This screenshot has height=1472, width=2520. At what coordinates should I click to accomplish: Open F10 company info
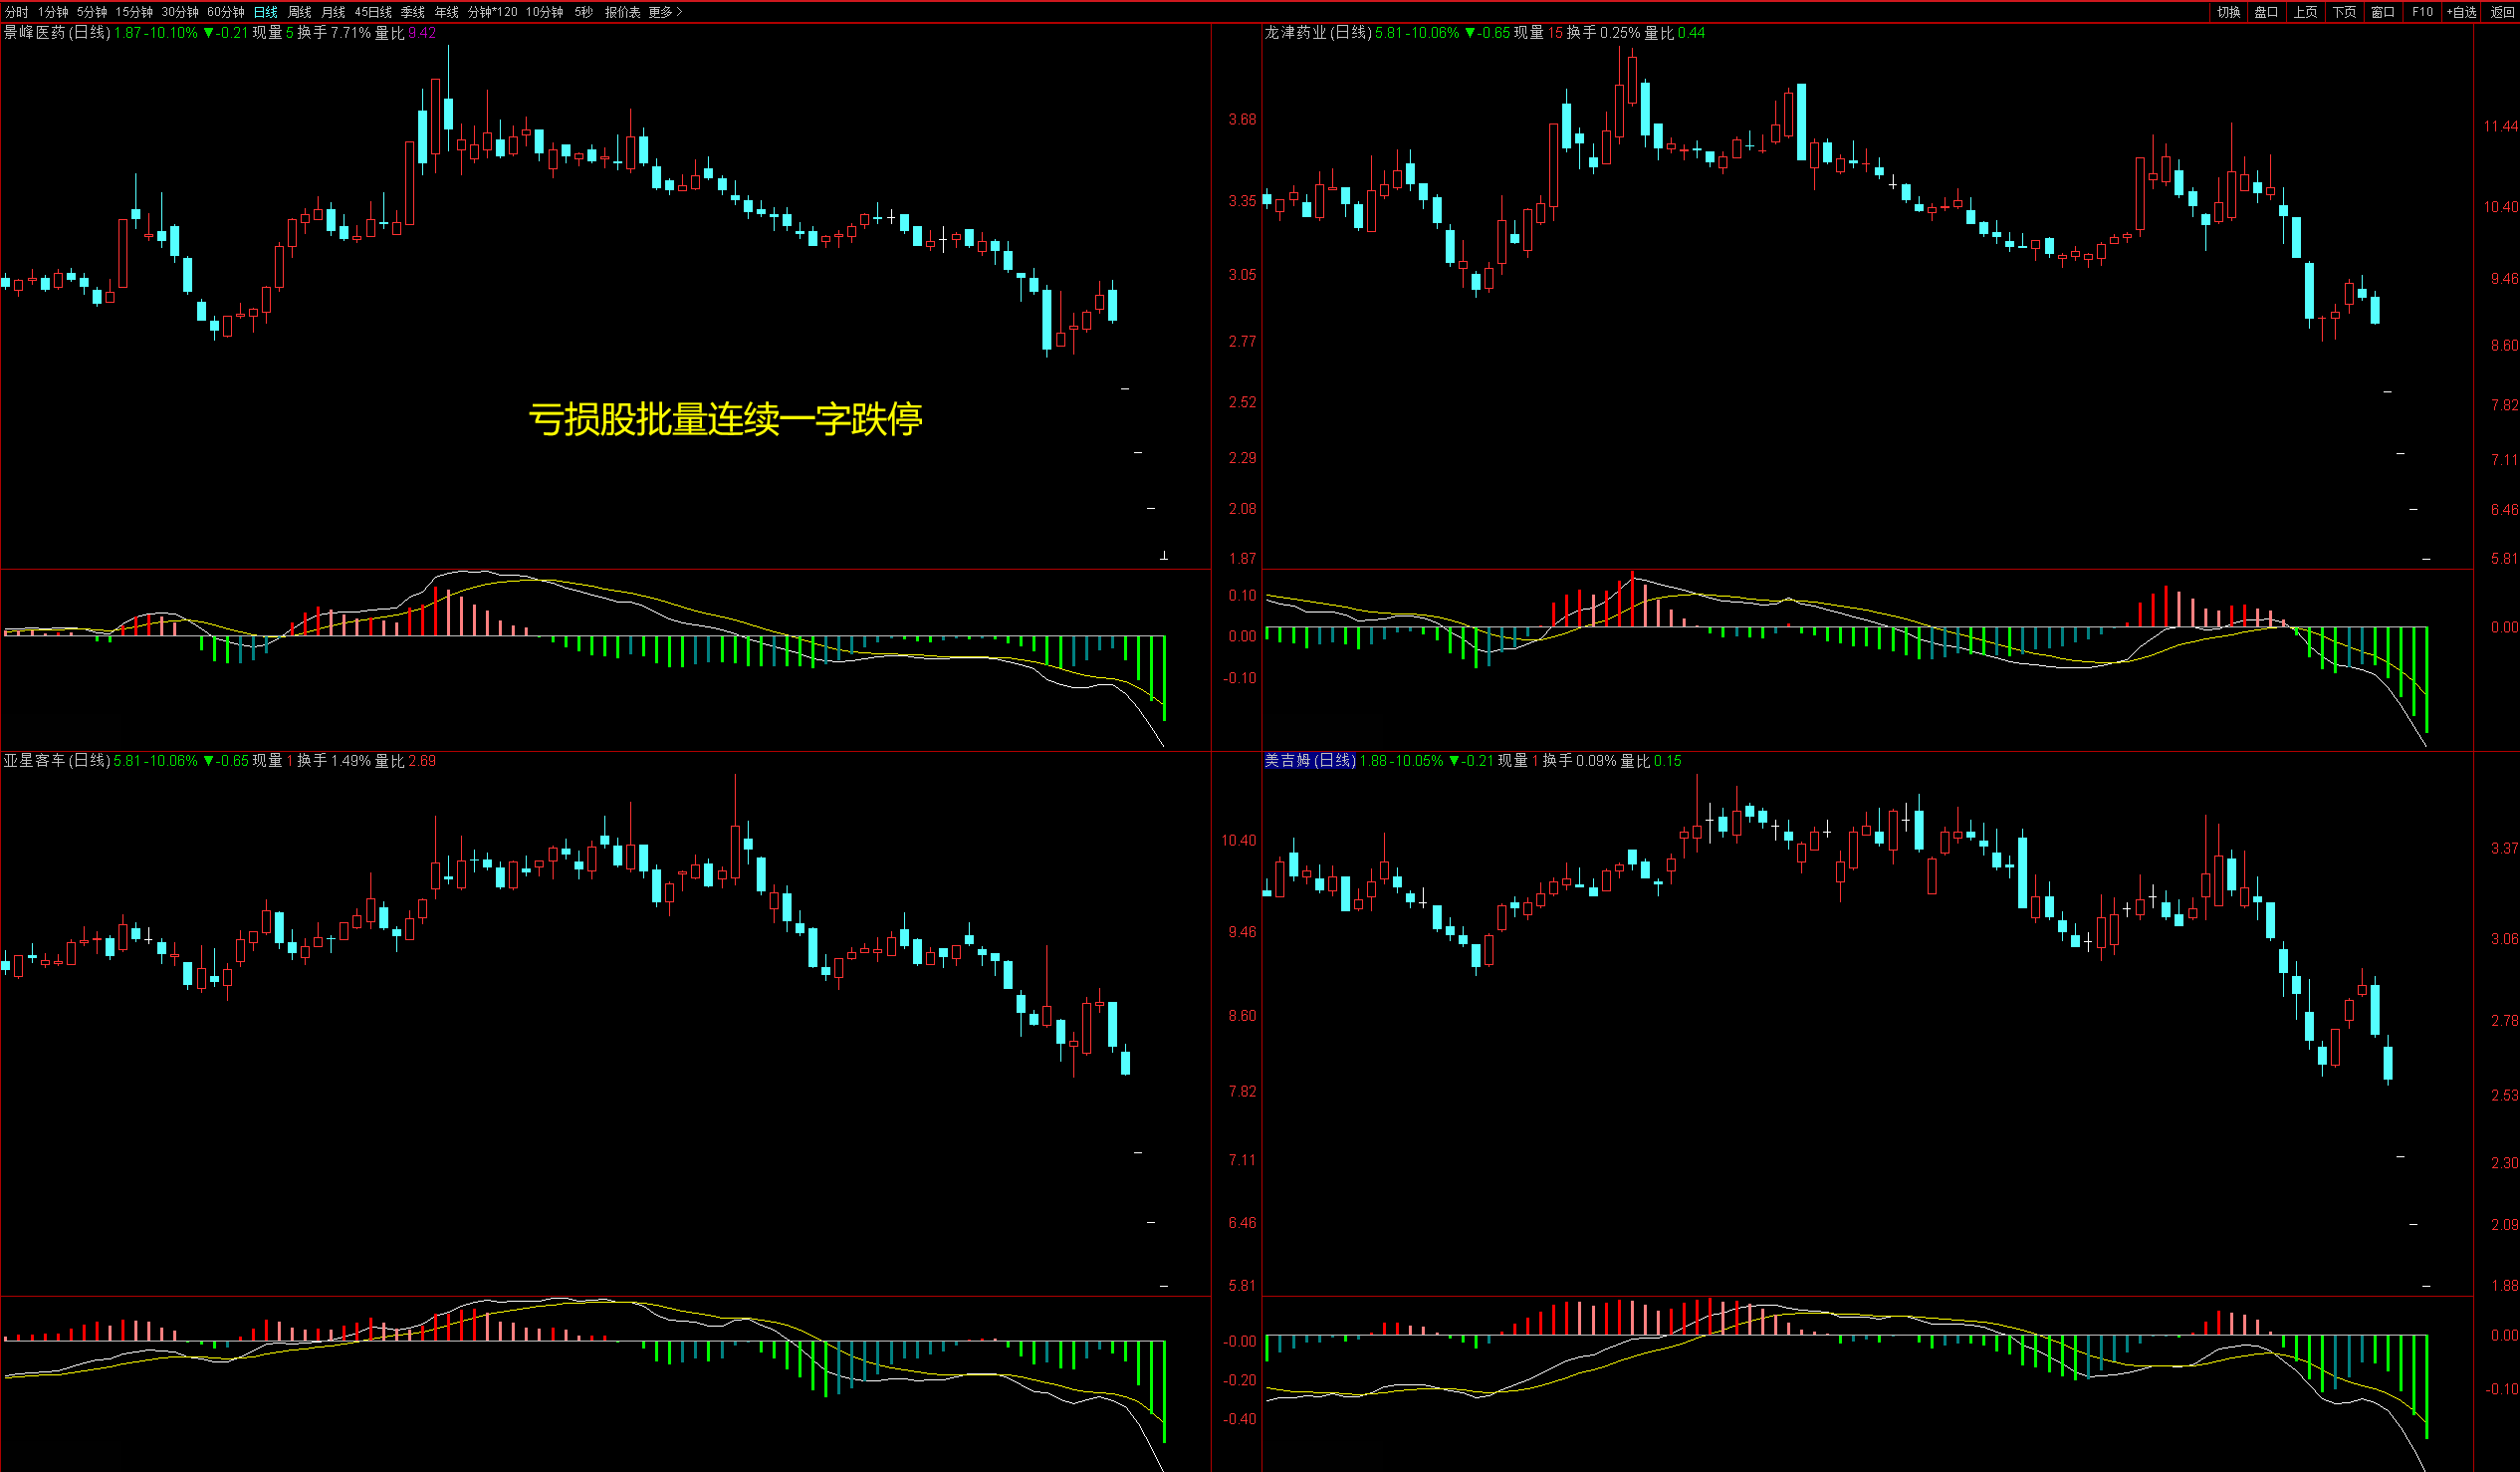coord(2422,12)
